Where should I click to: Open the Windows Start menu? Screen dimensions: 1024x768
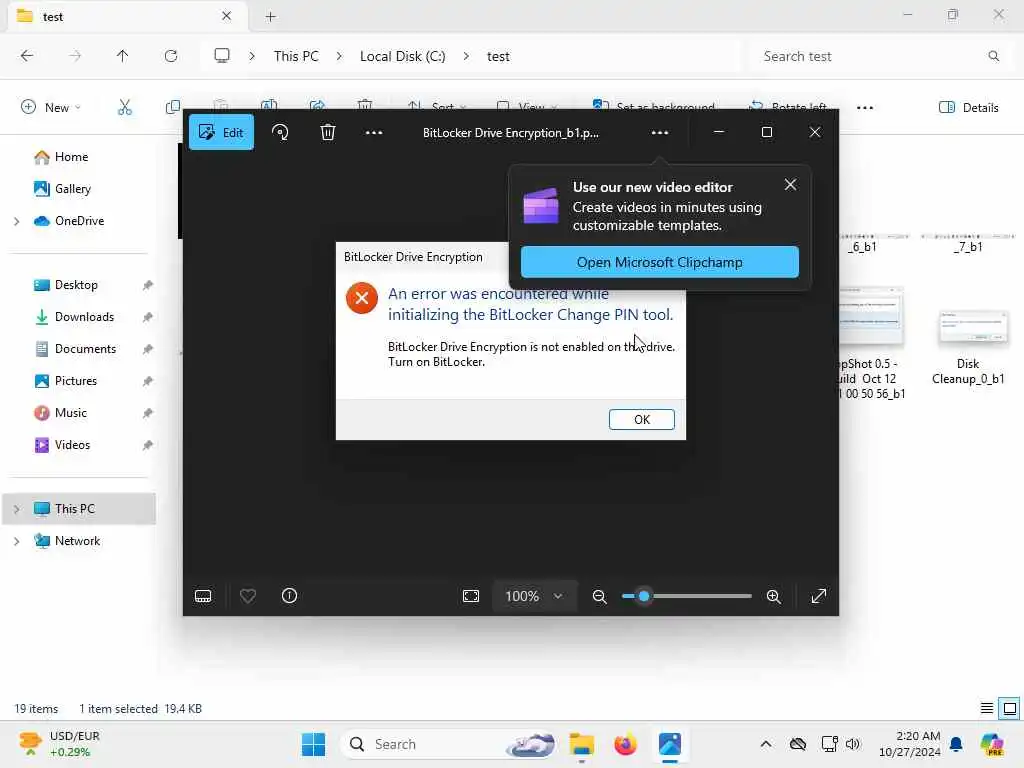pos(313,744)
